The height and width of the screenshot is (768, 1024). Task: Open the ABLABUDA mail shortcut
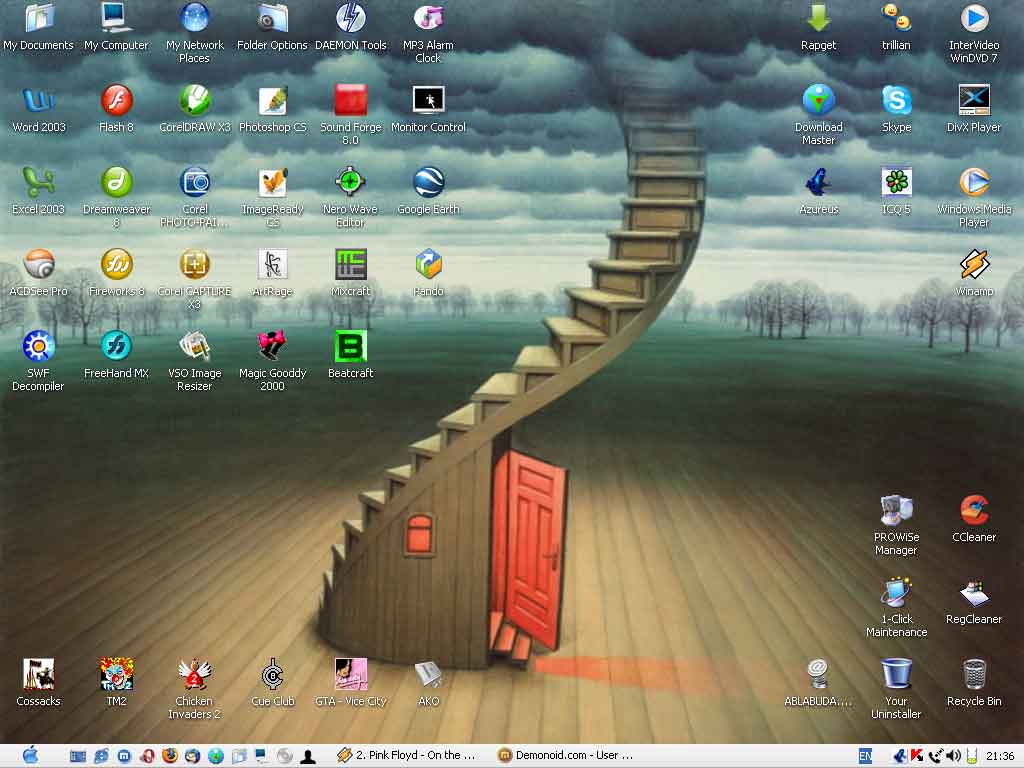[818, 673]
